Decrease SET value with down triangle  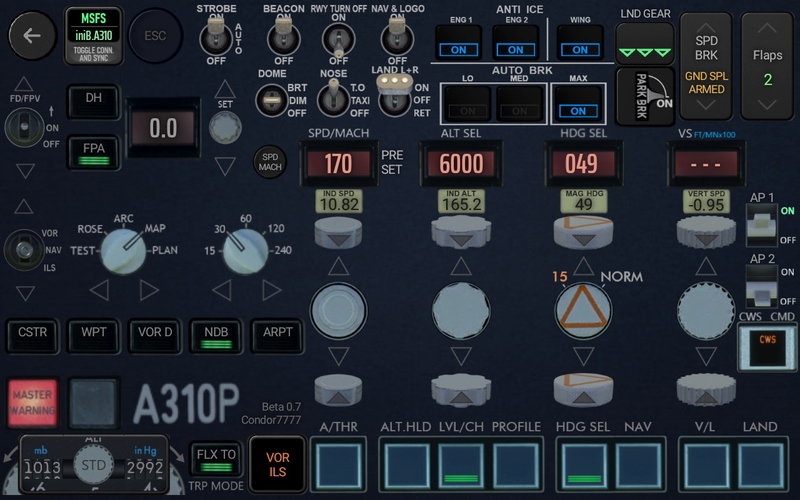tap(225, 166)
